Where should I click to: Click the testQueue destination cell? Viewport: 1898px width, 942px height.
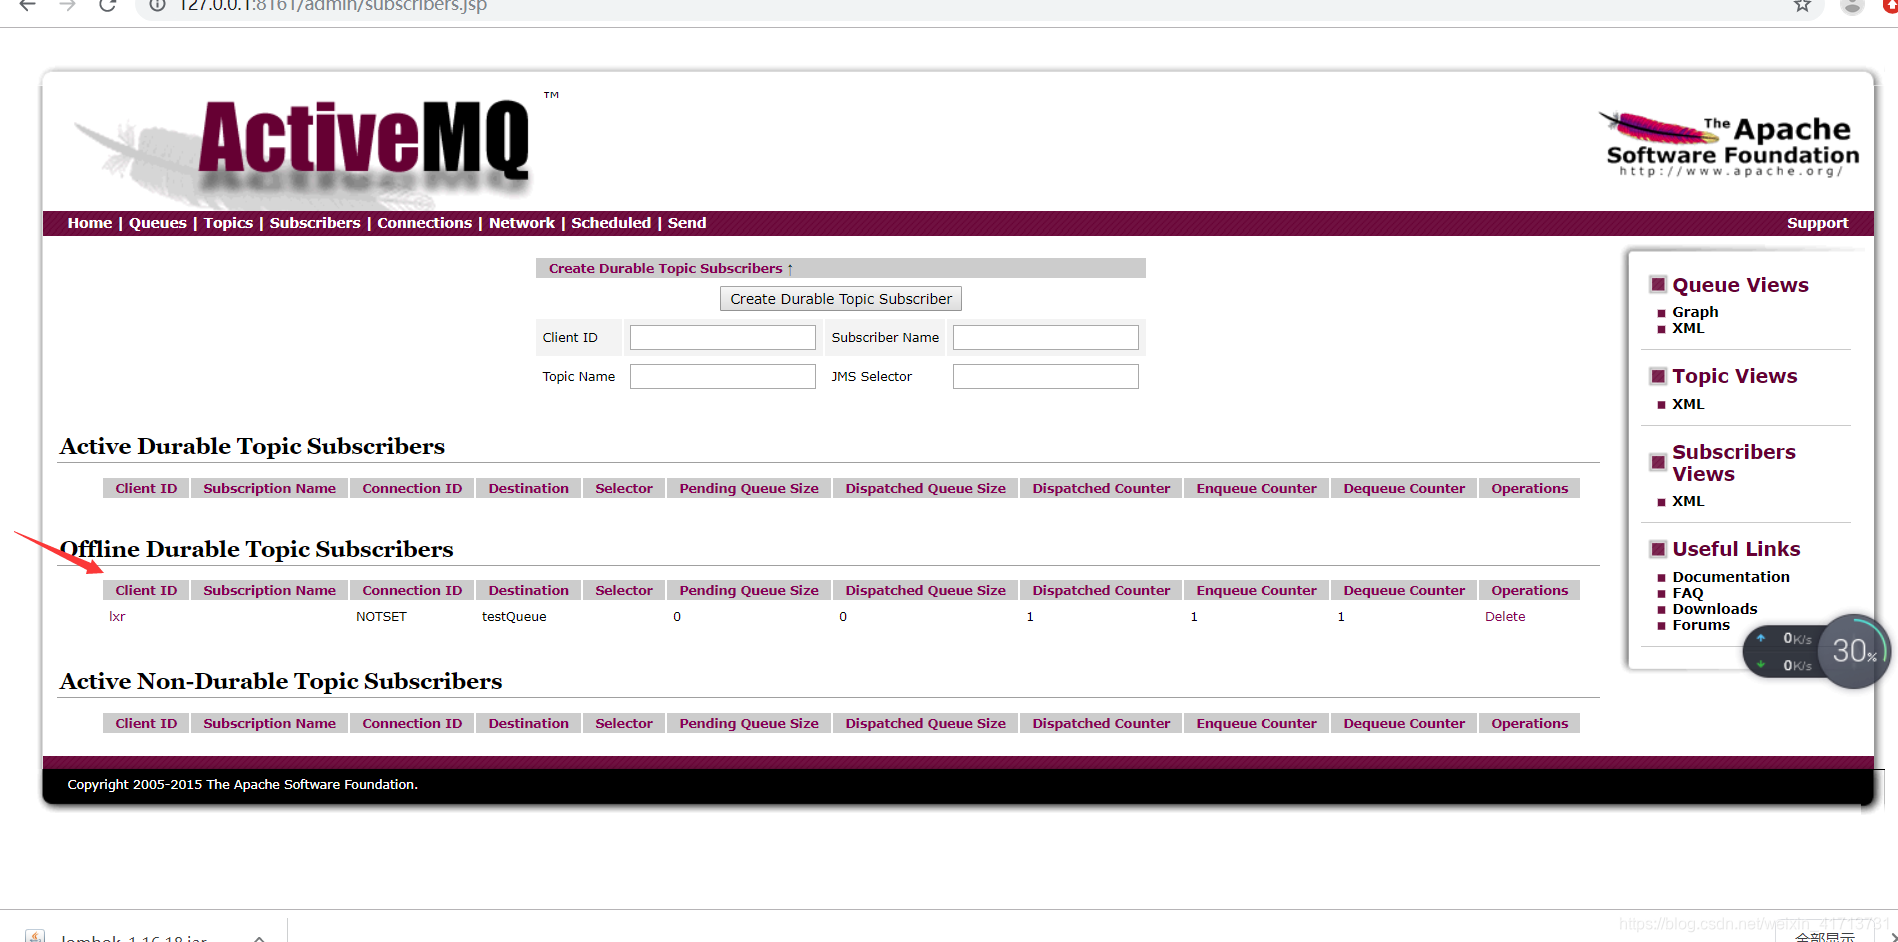pyautogui.click(x=514, y=617)
